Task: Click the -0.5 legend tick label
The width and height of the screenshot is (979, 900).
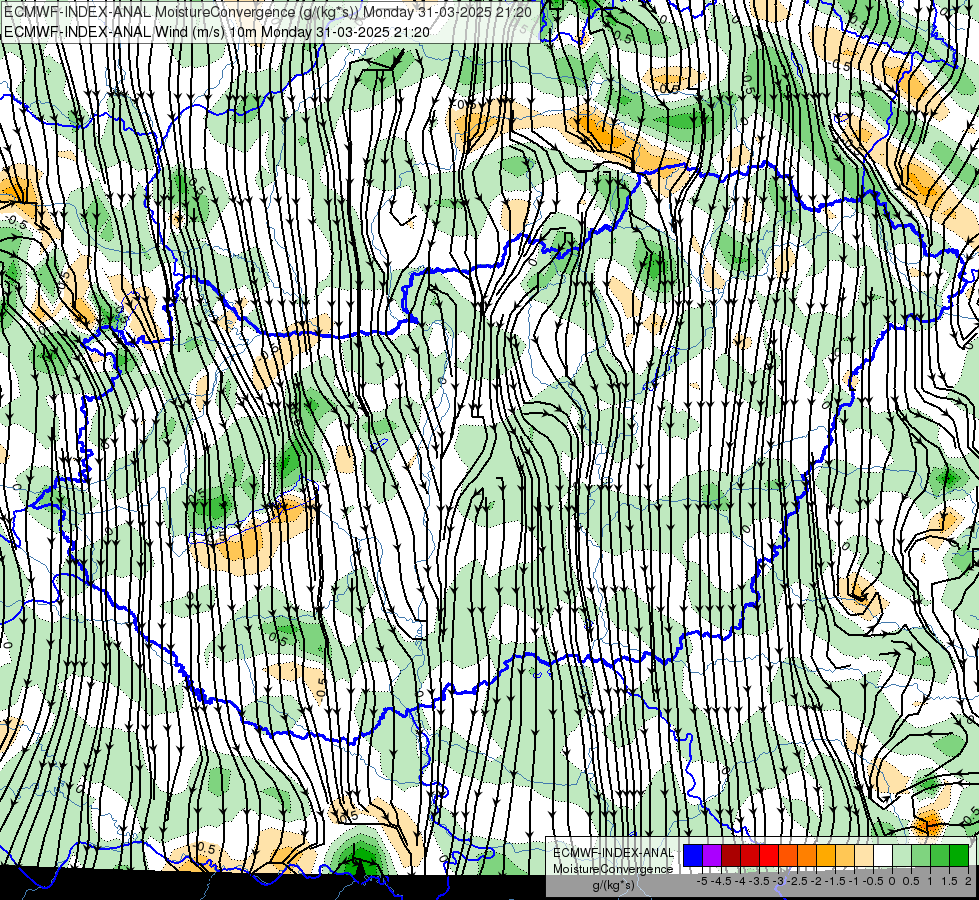Action: tap(873, 881)
